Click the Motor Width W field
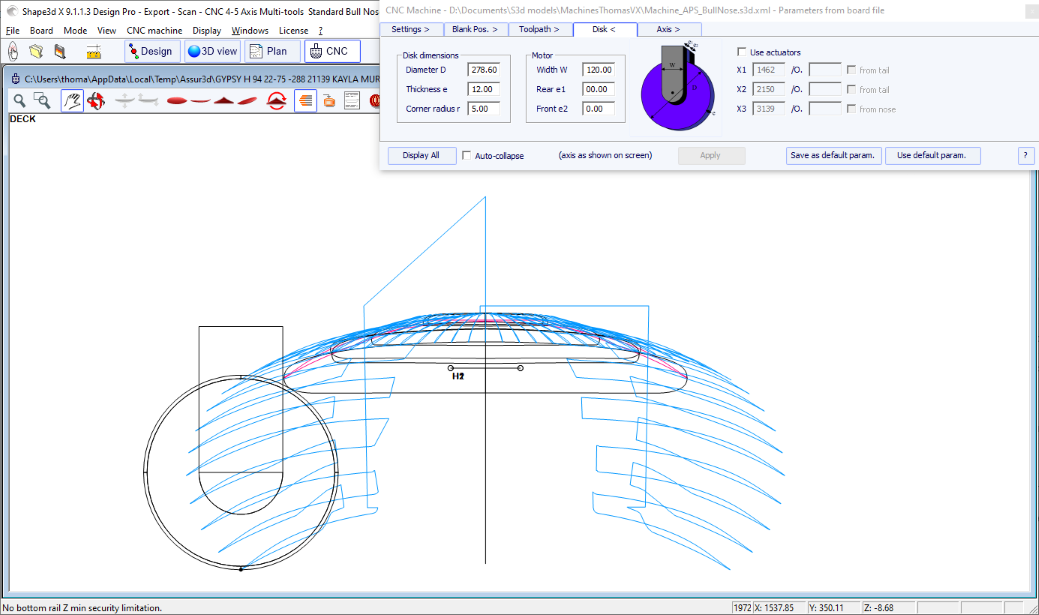 pos(598,70)
